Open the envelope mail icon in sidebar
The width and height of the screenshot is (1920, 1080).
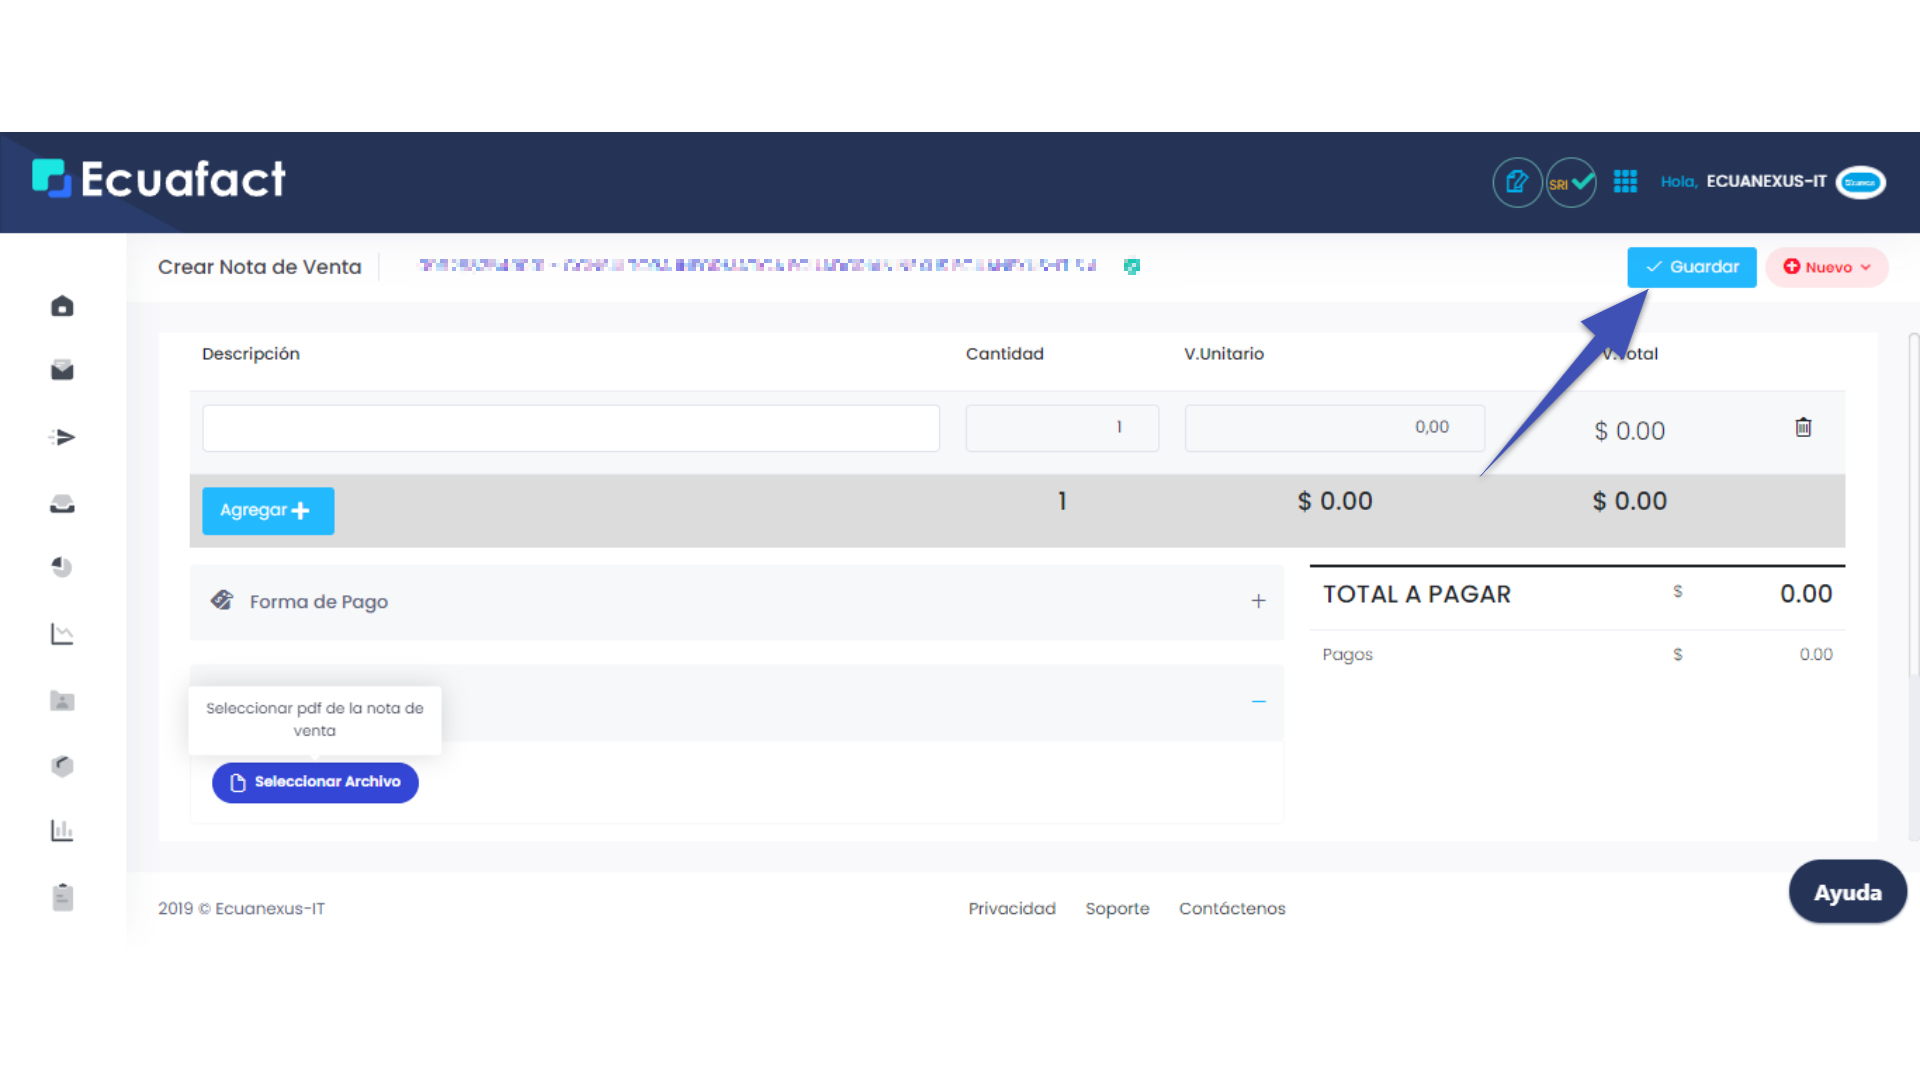tap(62, 371)
